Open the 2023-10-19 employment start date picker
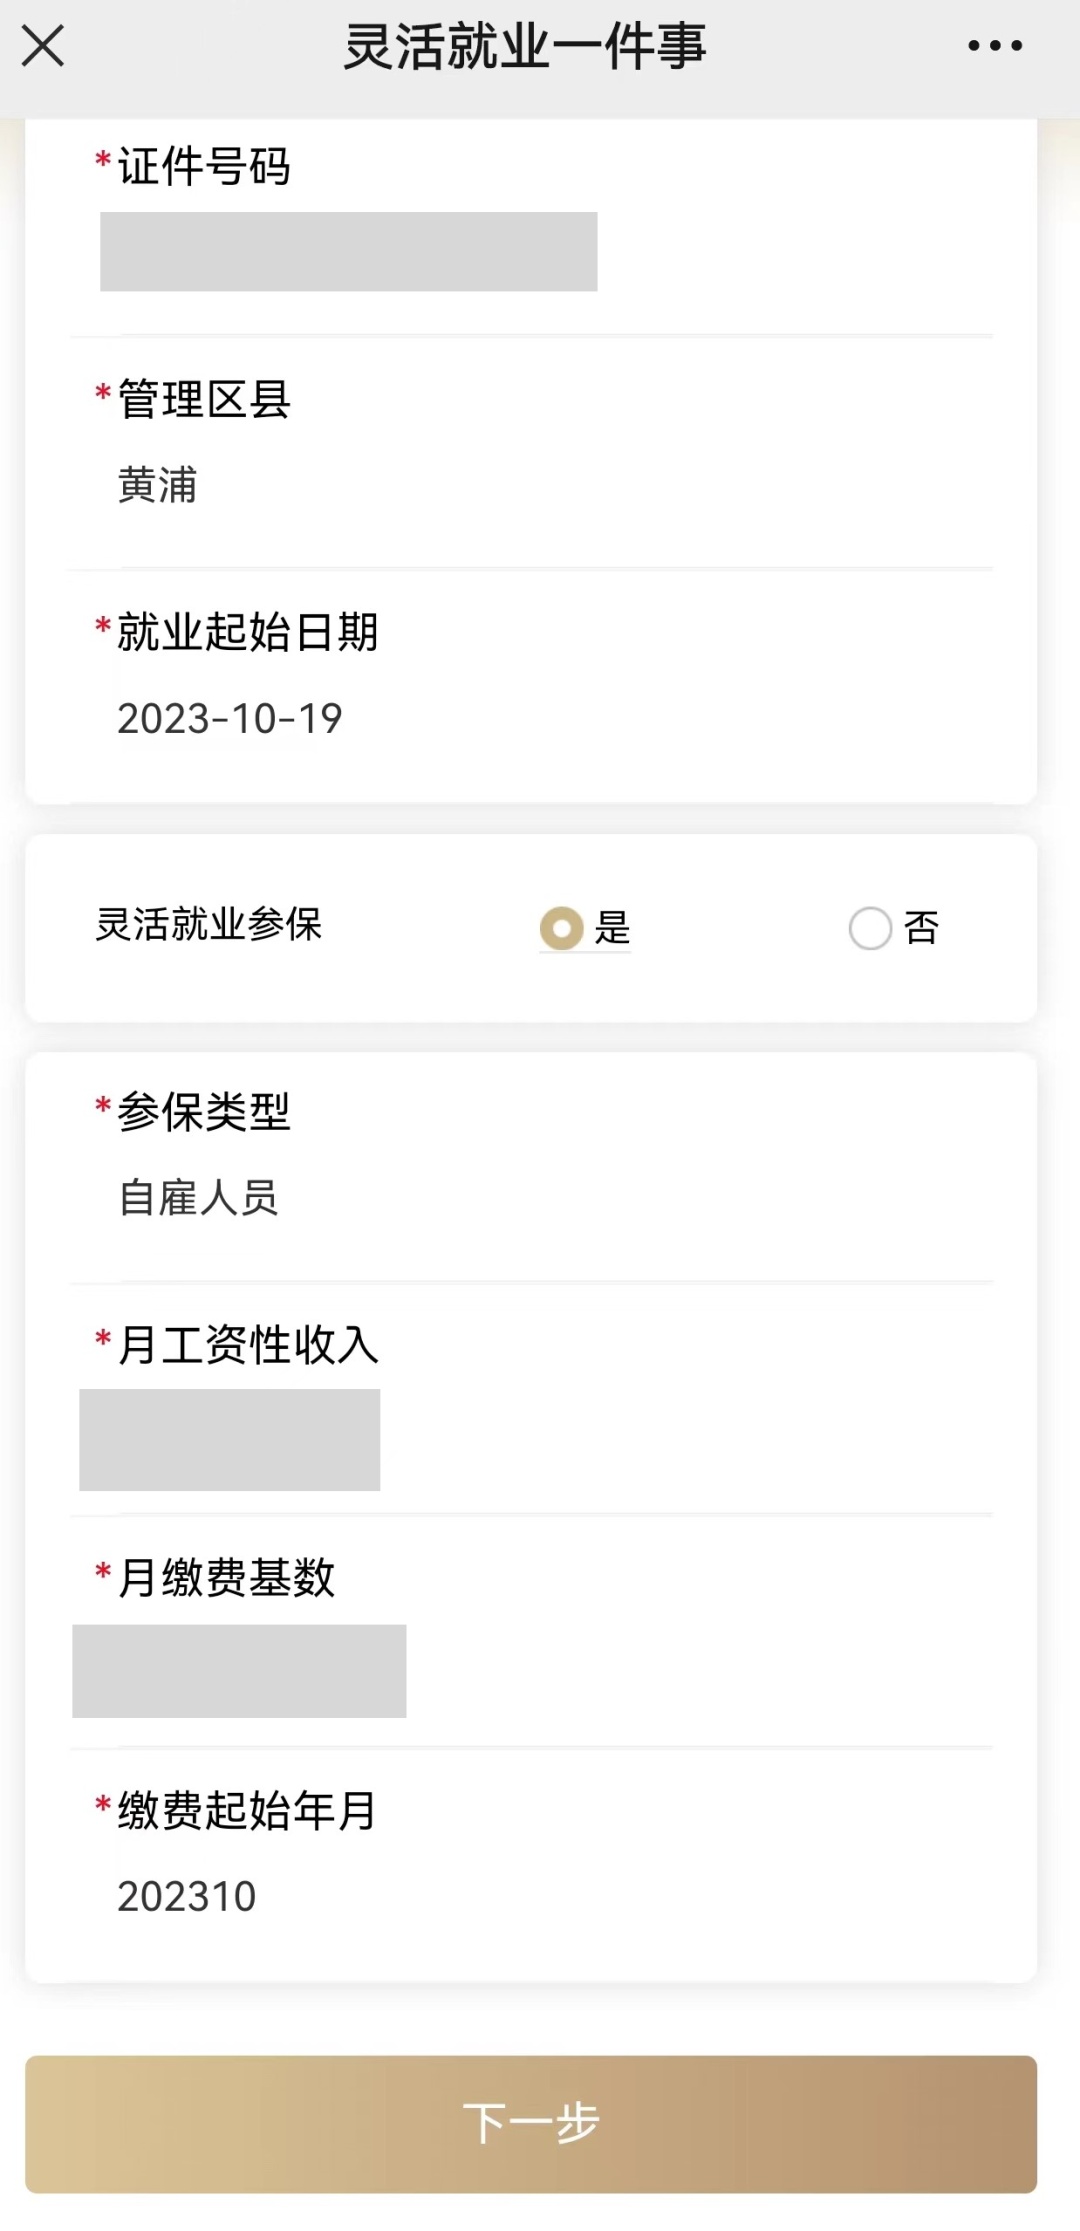Viewport: 1080px width, 2231px height. point(230,719)
